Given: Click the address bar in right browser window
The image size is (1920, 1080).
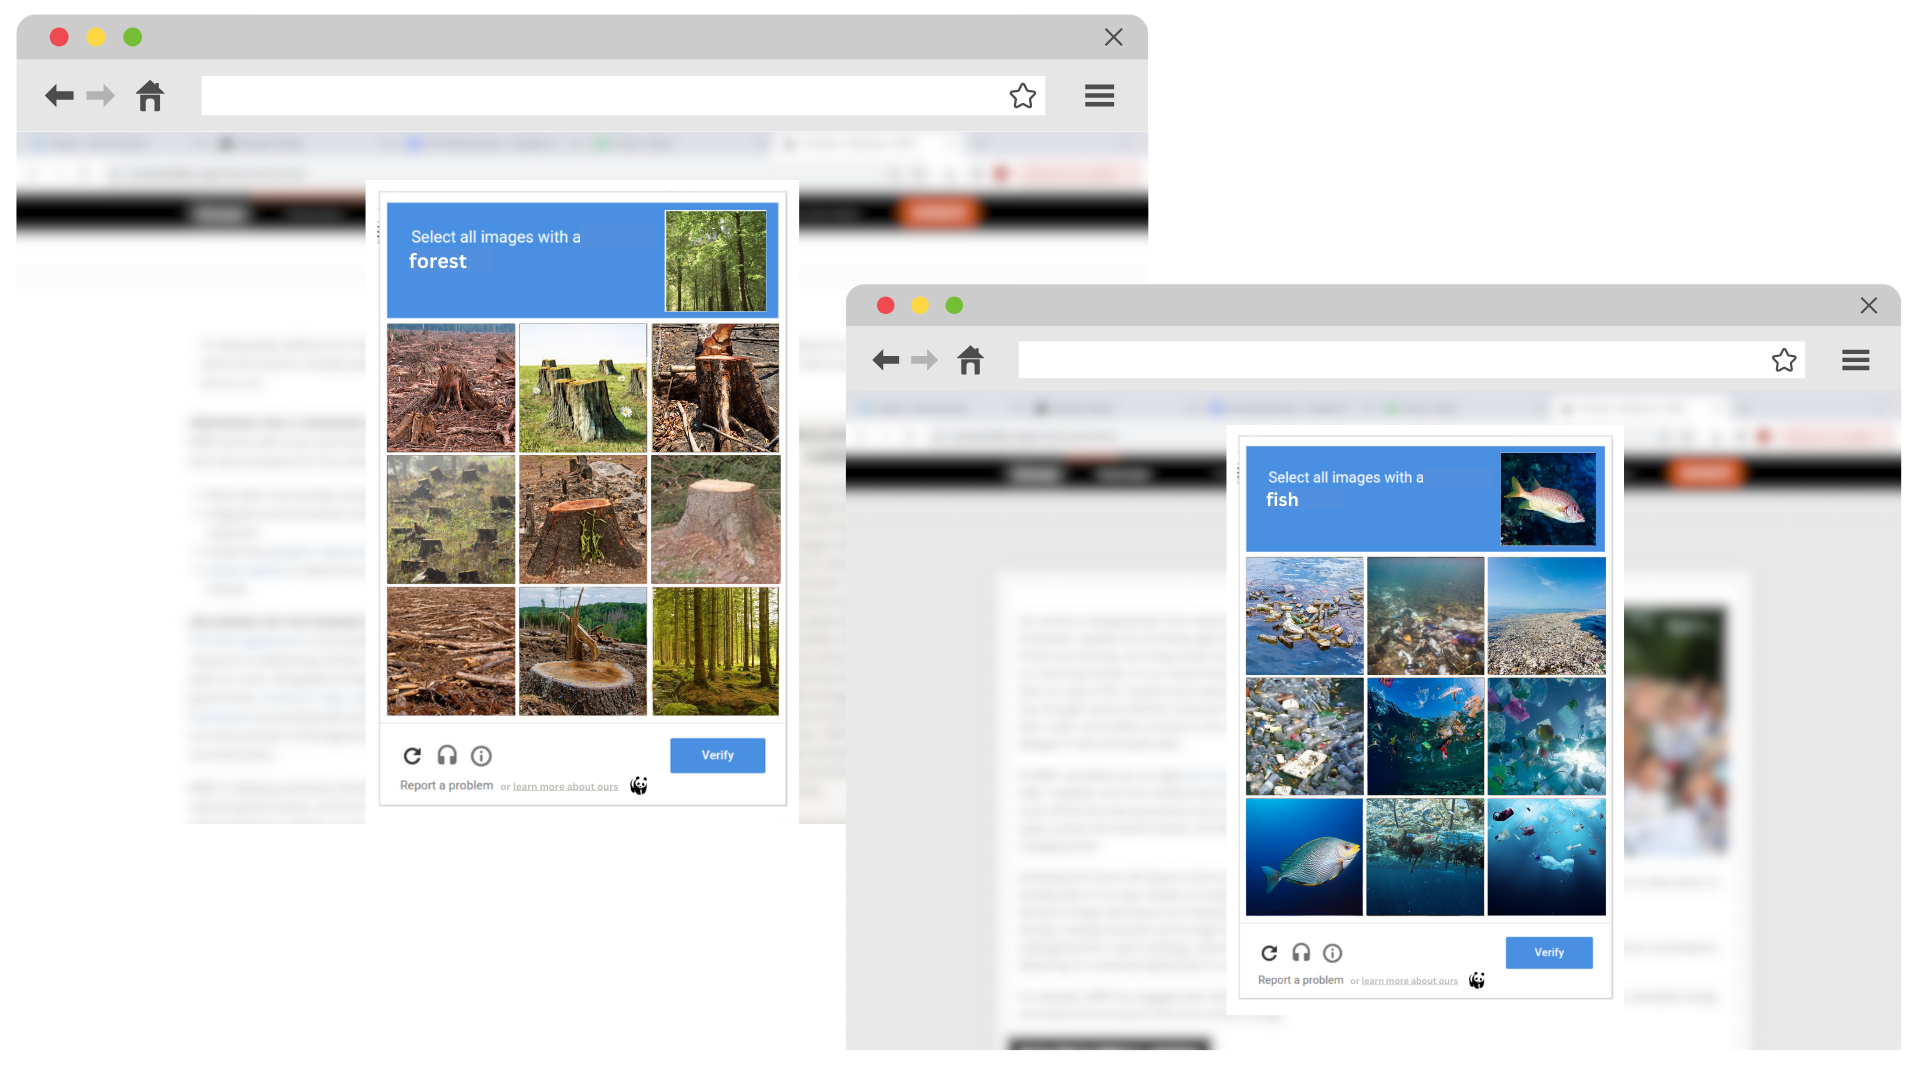Looking at the screenshot, I should (x=1390, y=360).
